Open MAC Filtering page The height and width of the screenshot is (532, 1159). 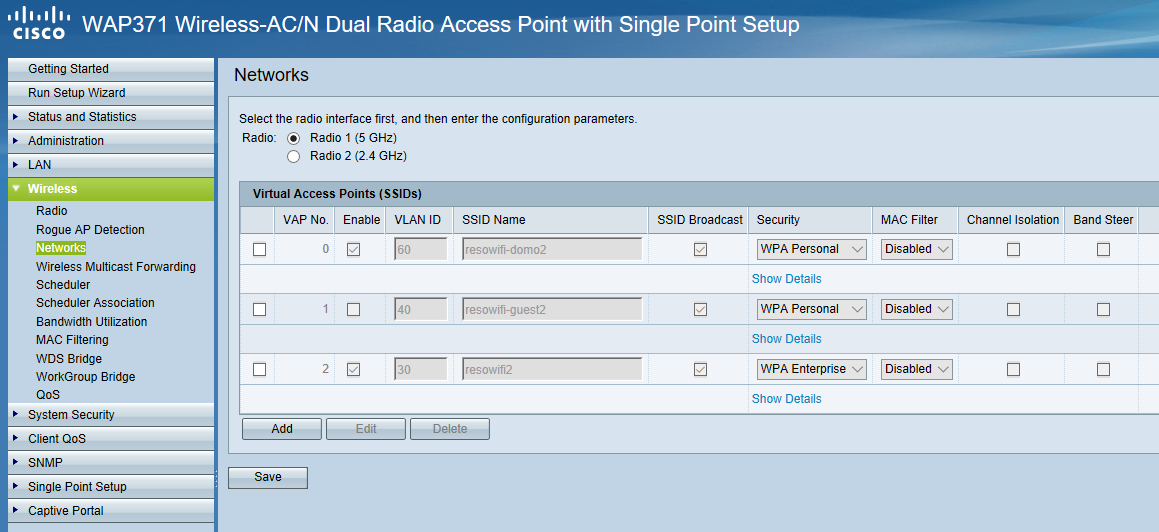72,340
